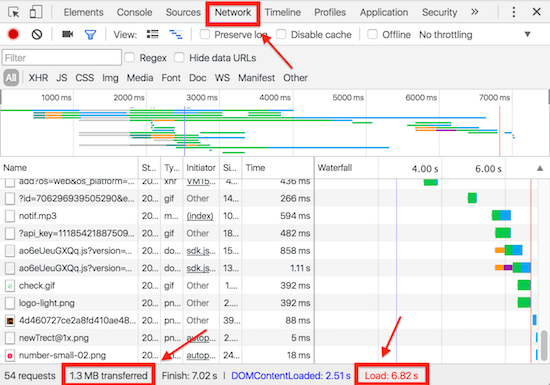Toggle the blue filter funnel icon

[x=90, y=35]
